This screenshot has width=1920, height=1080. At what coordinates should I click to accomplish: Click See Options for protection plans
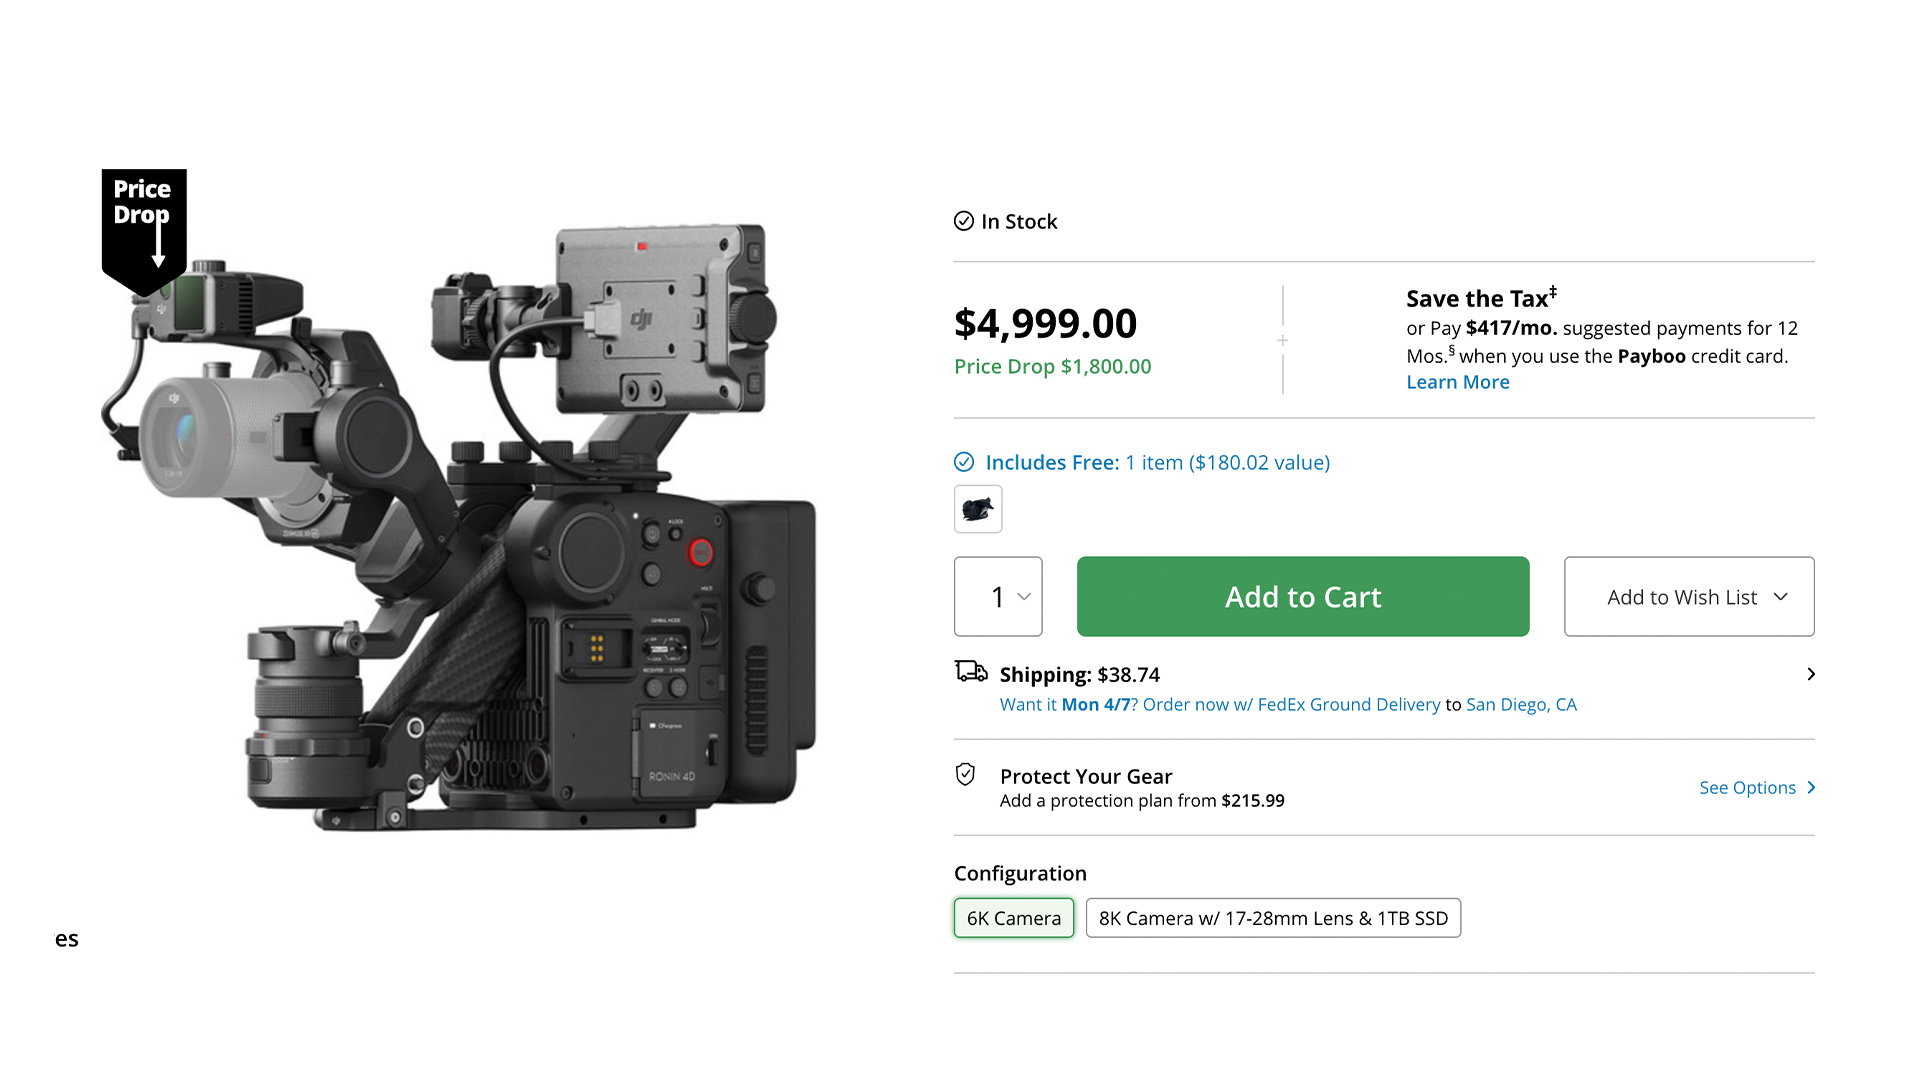tap(1746, 788)
